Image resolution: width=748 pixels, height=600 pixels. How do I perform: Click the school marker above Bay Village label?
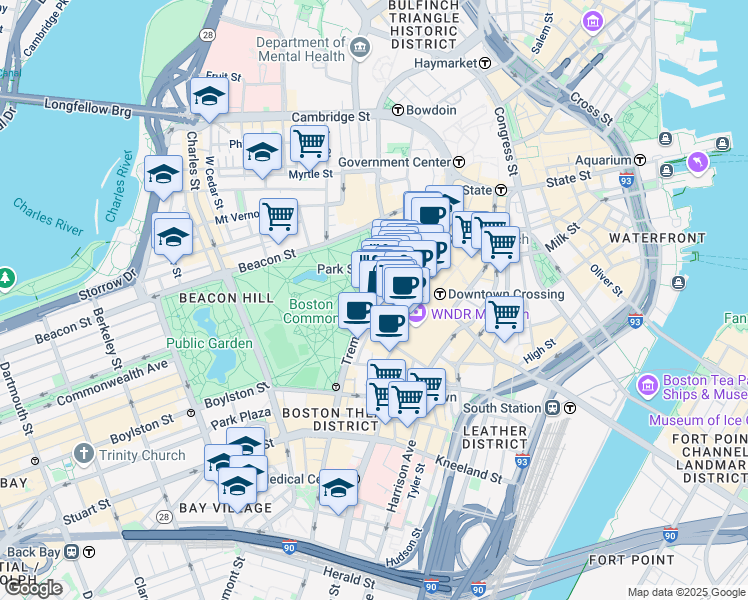[237, 488]
